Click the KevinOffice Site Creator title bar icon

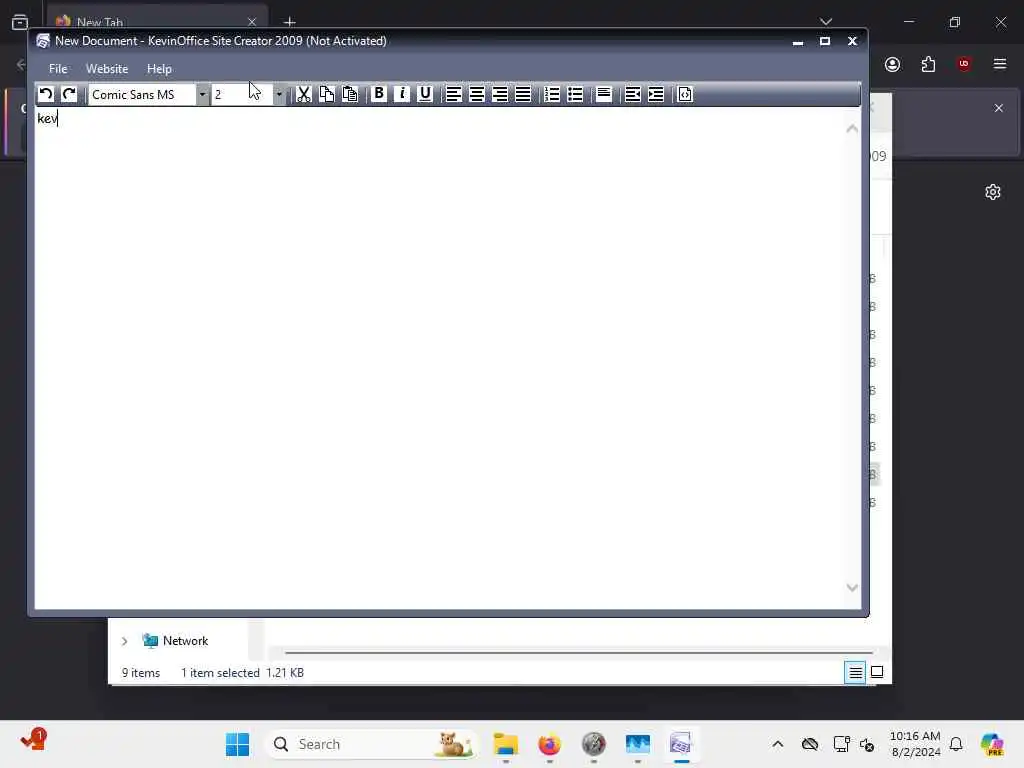(43, 40)
